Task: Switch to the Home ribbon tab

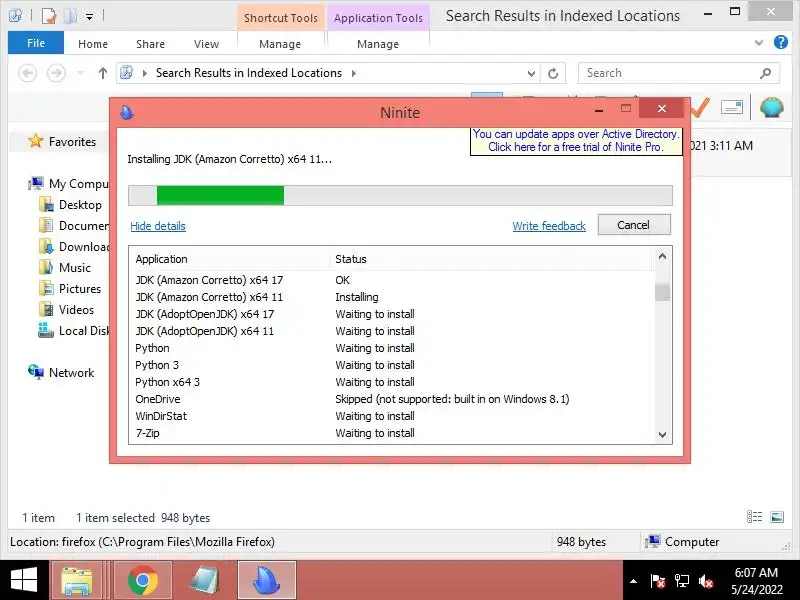Action: coord(93,44)
